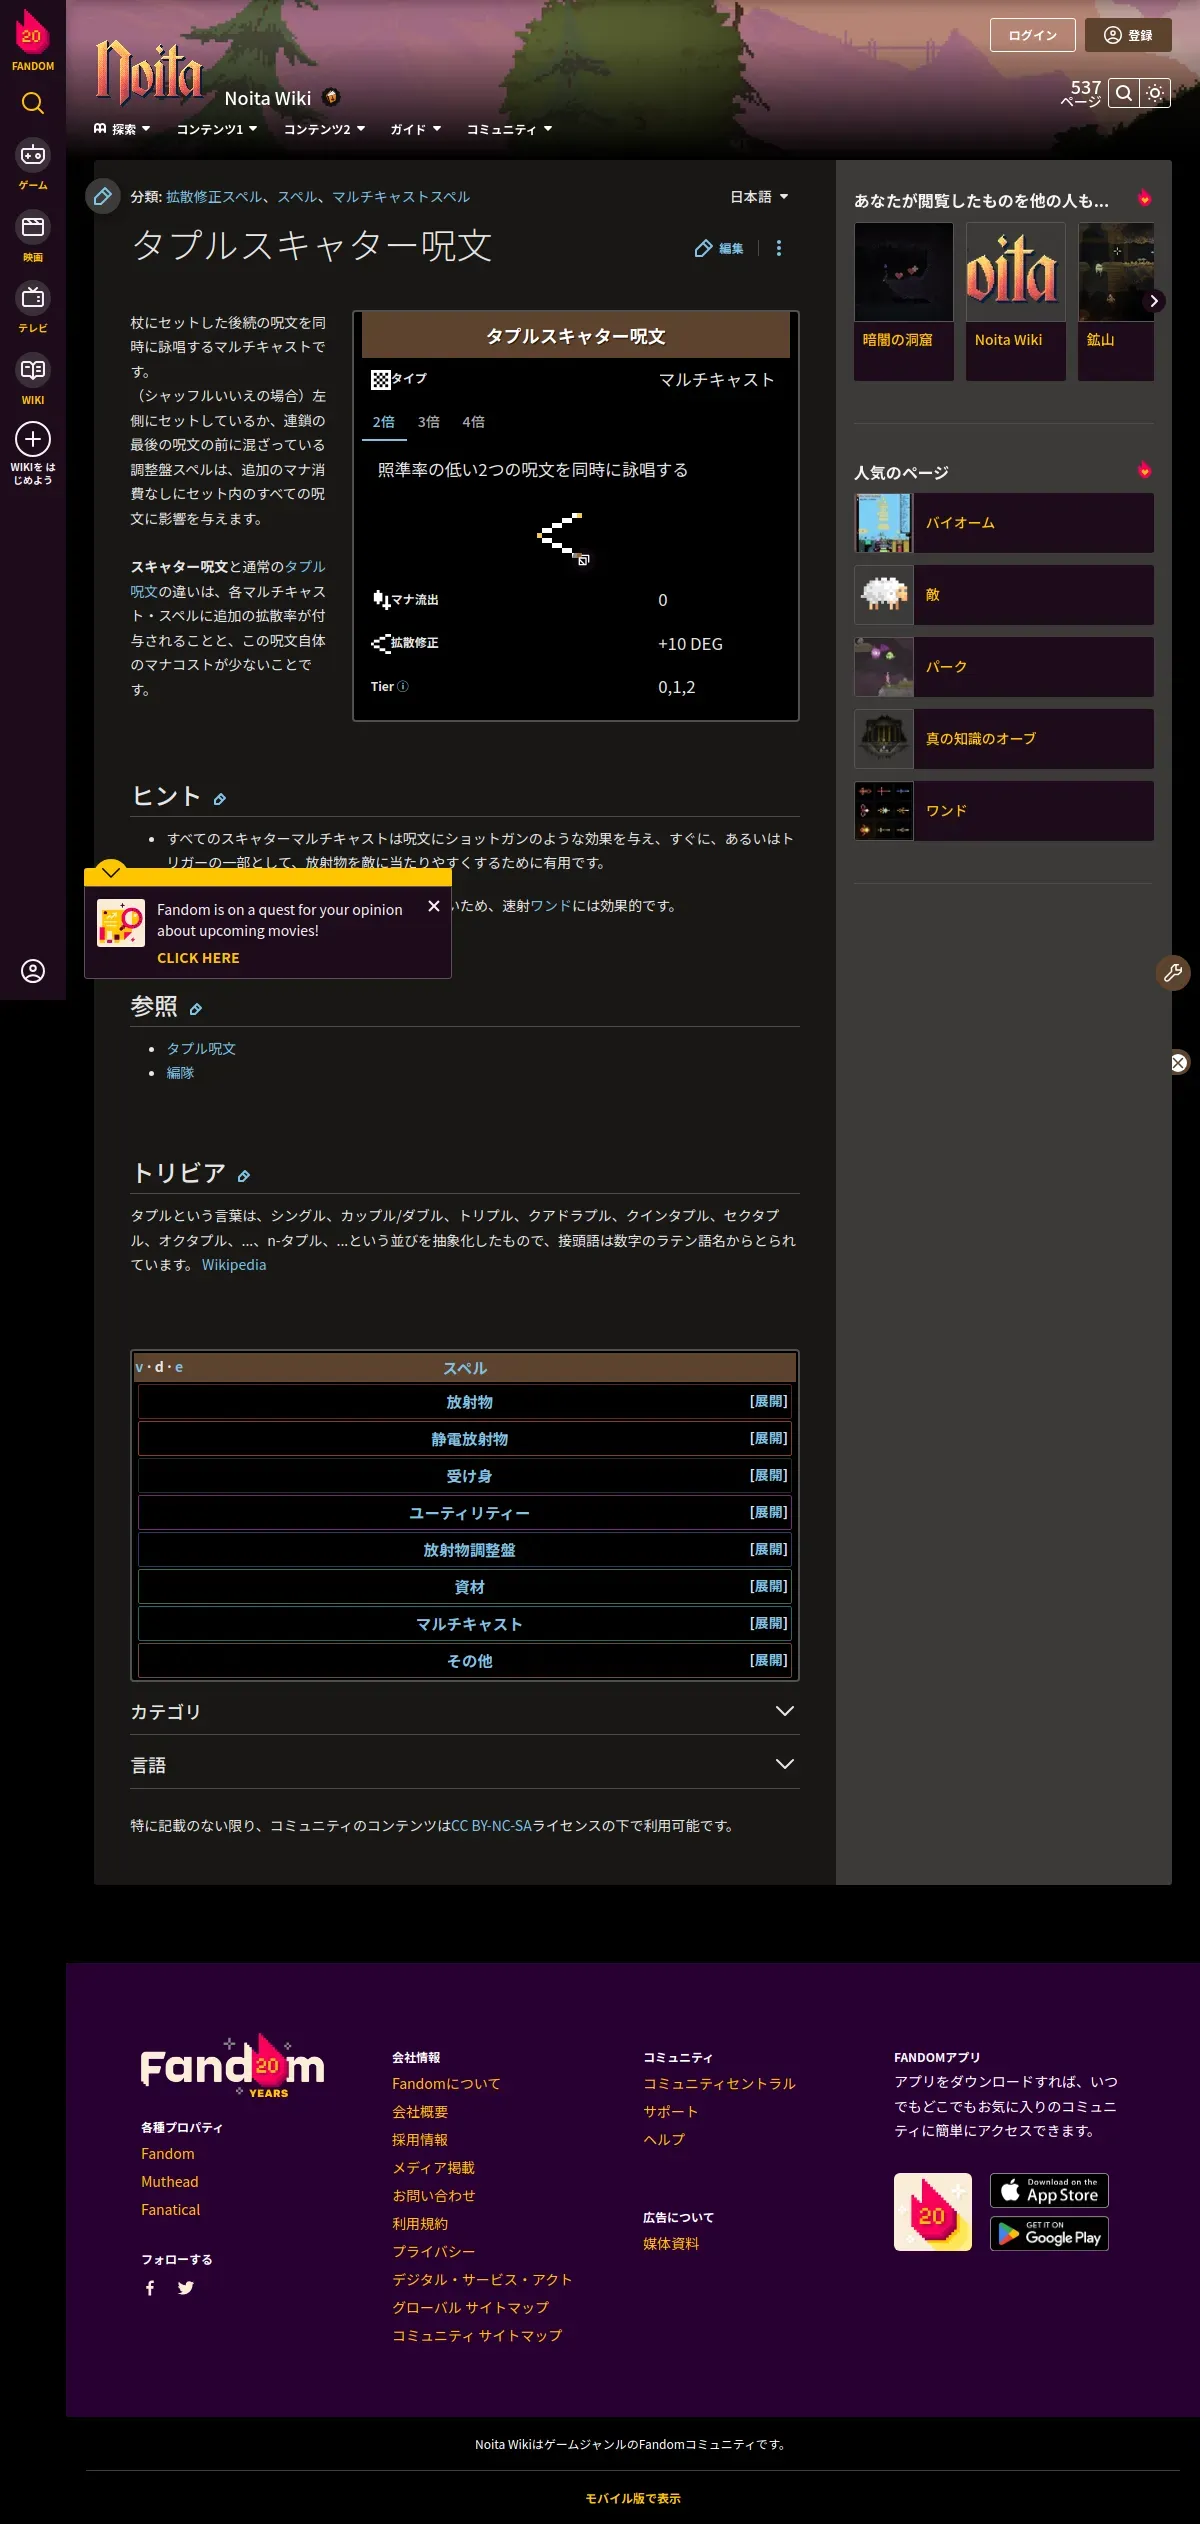Open Fandom Facebook icon in footer
The image size is (1200, 2524).
(150, 2288)
